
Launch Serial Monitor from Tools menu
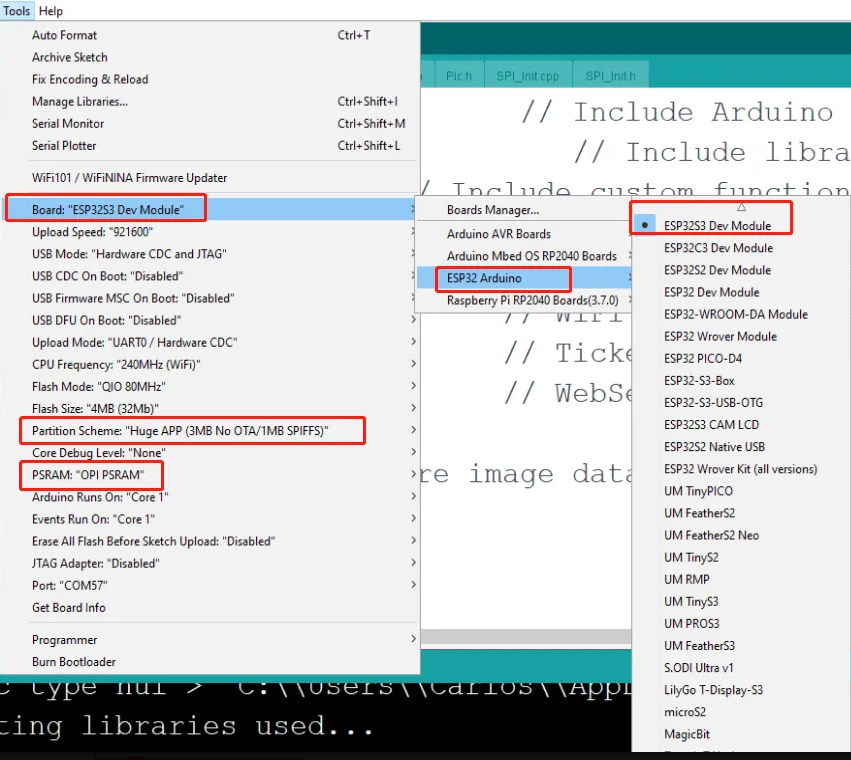68,124
